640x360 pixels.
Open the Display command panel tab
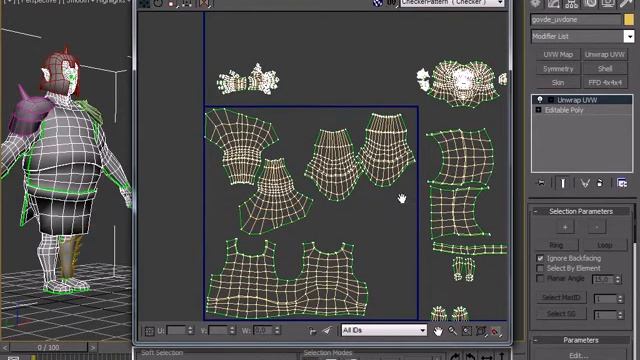click(607, 3)
